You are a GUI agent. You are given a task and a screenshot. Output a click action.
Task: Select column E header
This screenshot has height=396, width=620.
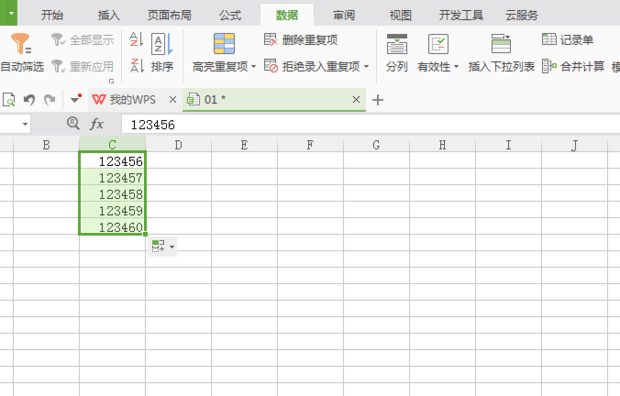(x=244, y=144)
